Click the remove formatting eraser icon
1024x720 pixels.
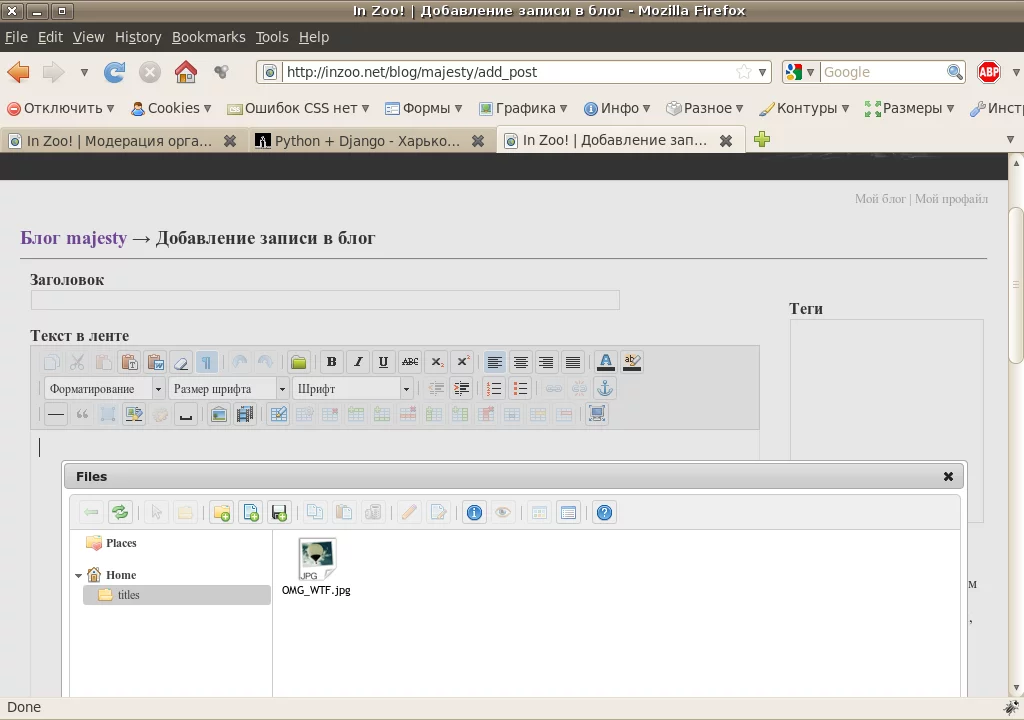(181, 362)
